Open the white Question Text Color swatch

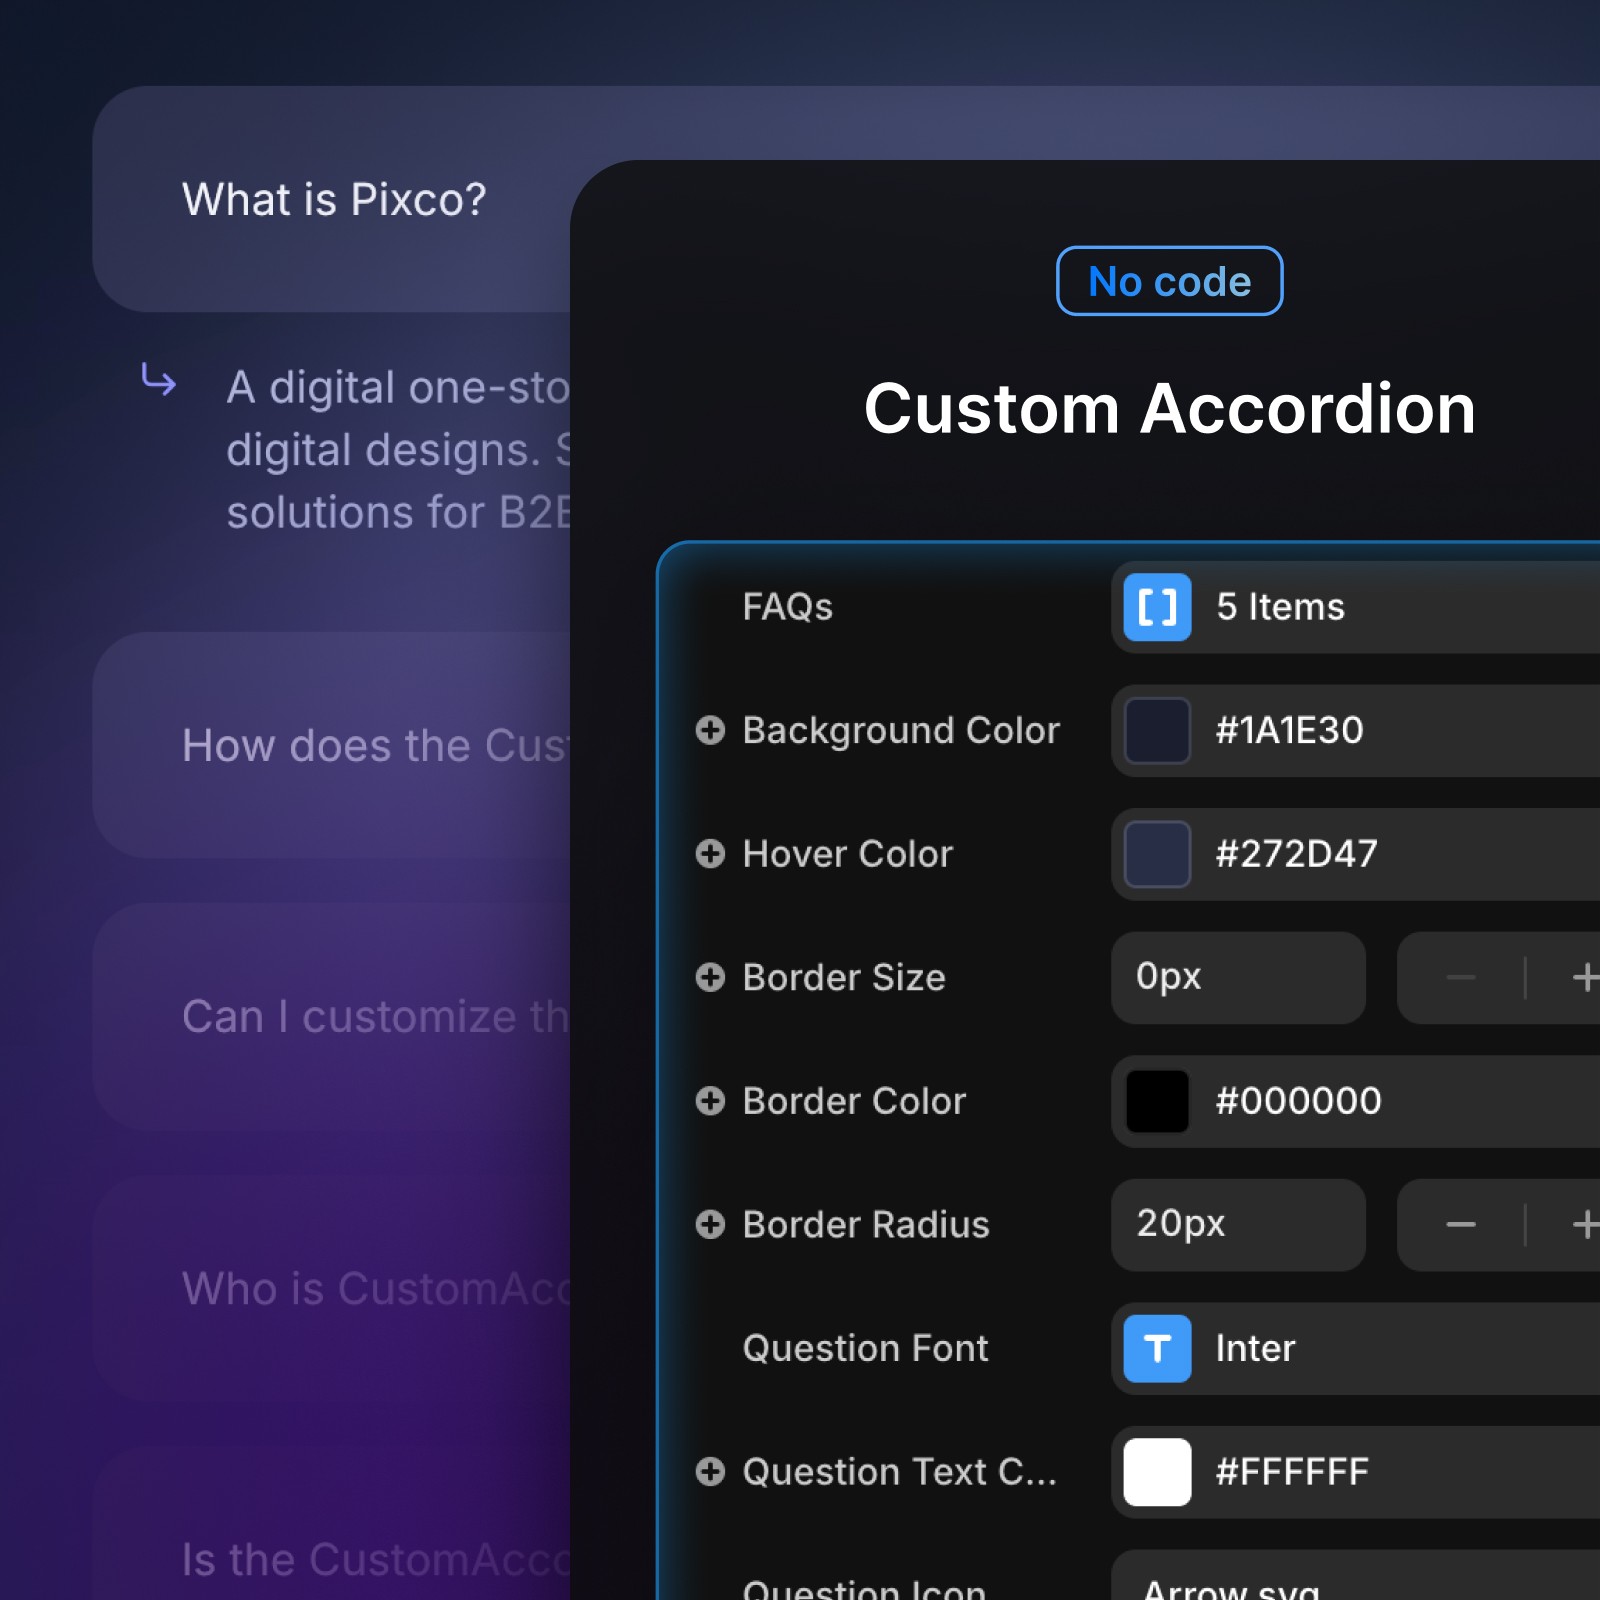pos(1157,1472)
